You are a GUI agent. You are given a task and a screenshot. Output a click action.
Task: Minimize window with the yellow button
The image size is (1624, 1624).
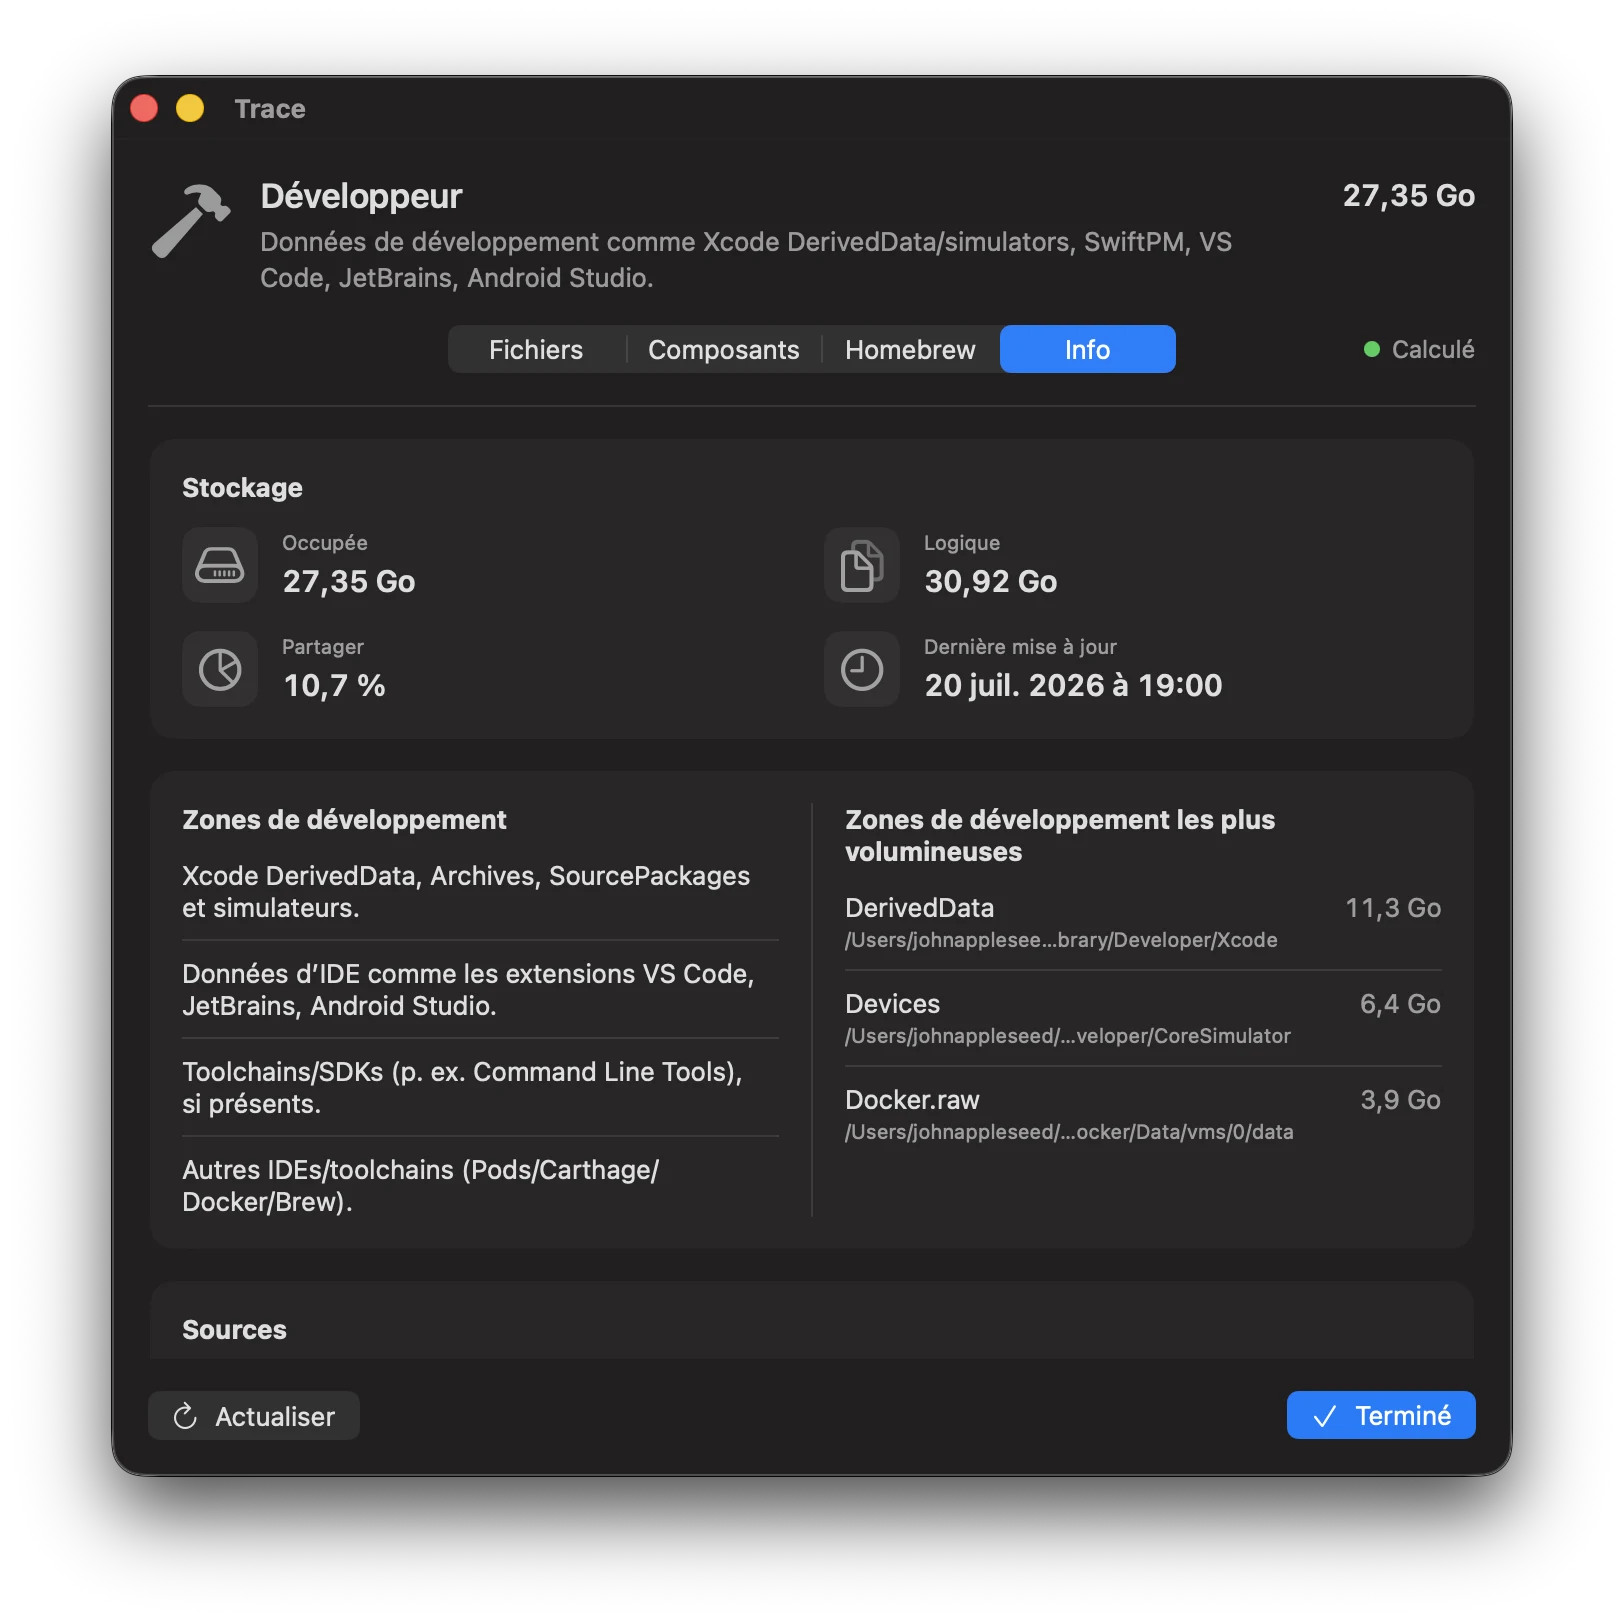coord(190,108)
